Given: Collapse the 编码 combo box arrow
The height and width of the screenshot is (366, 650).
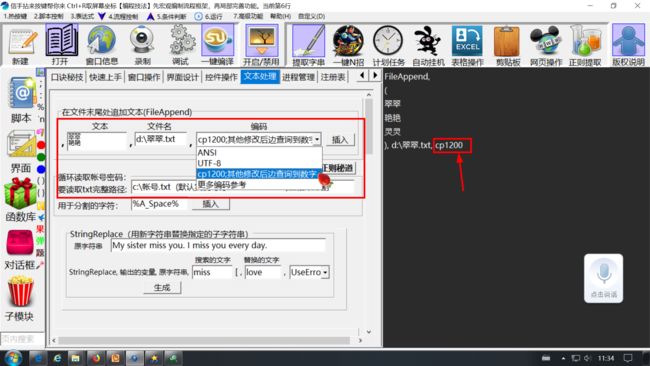Looking at the screenshot, I should (317, 140).
